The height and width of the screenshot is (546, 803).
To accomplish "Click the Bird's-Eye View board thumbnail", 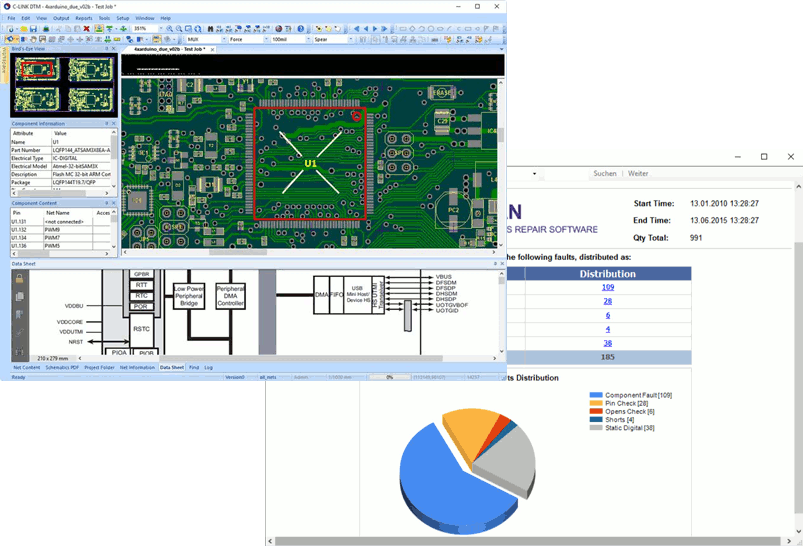I will click(64, 85).
